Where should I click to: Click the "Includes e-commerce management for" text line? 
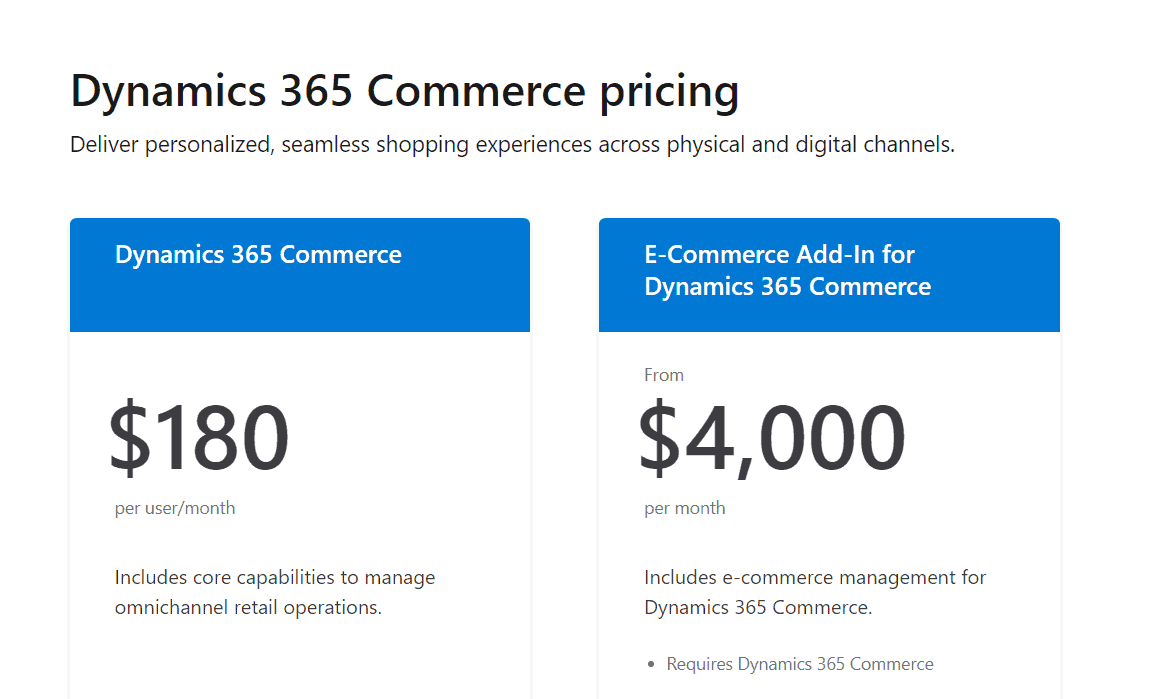tap(815, 577)
